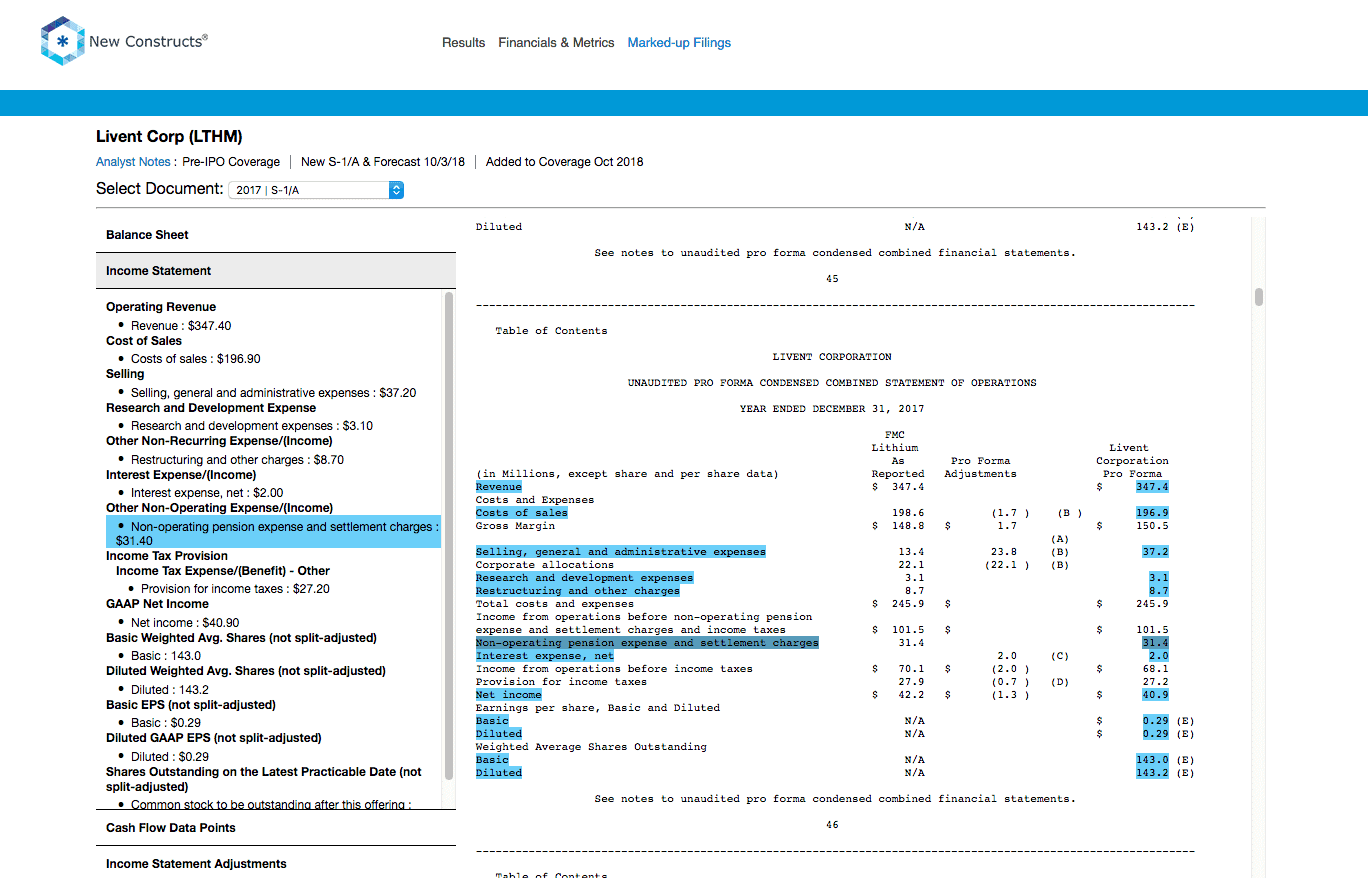Image resolution: width=1368 pixels, height=878 pixels.
Task: Go to Marked-up Filings
Action: click(679, 43)
